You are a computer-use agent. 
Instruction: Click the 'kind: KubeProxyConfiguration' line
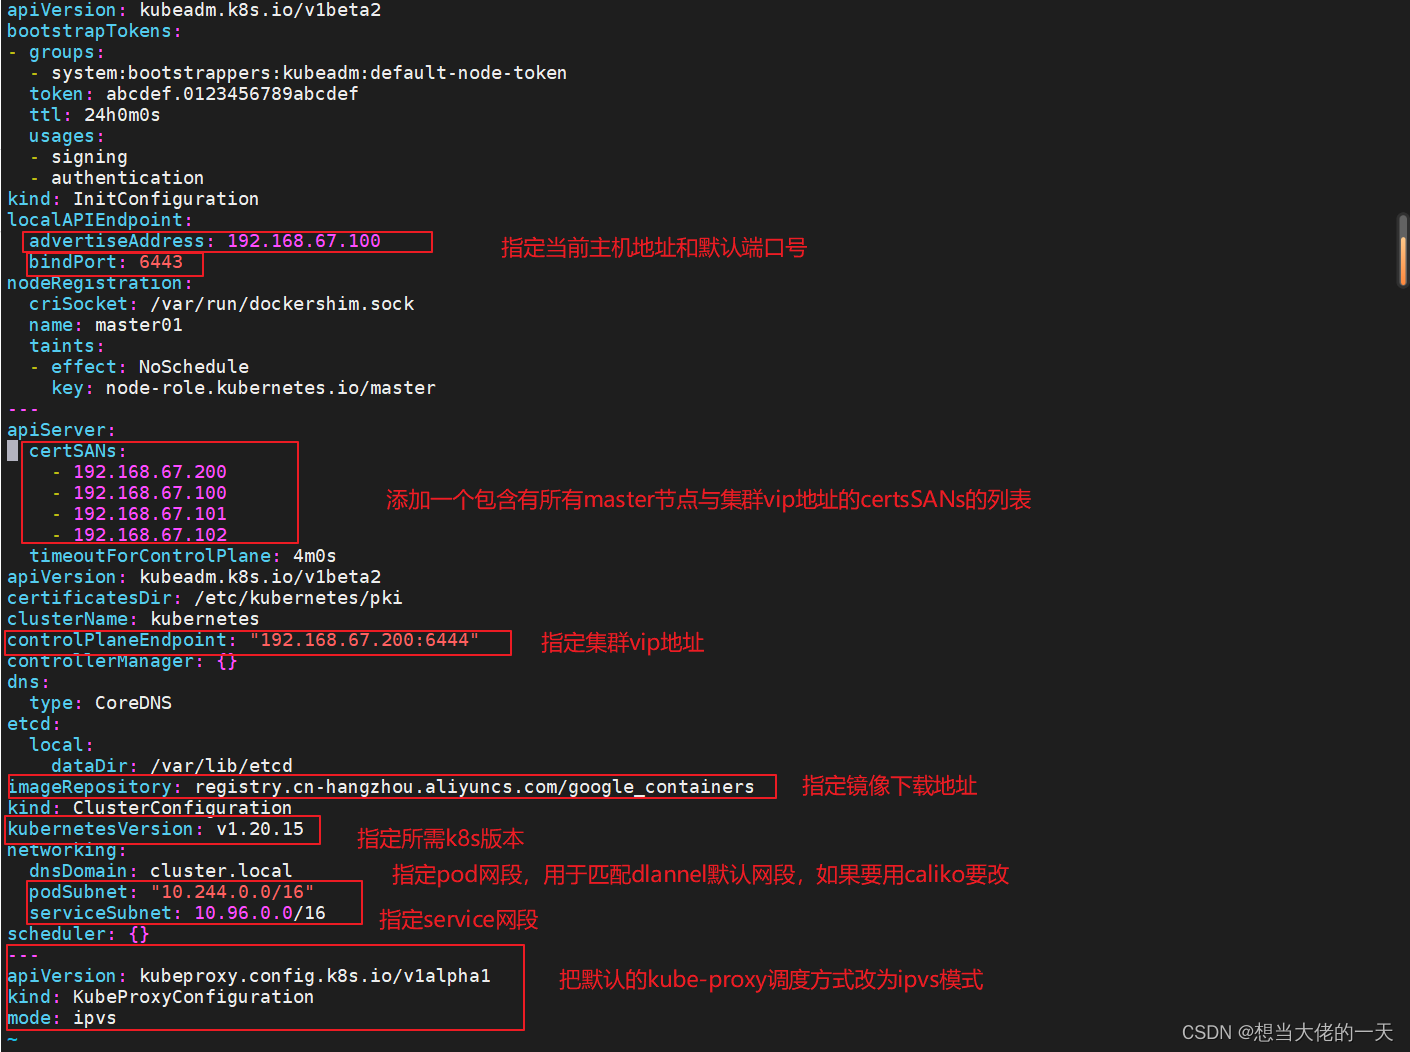(160, 997)
